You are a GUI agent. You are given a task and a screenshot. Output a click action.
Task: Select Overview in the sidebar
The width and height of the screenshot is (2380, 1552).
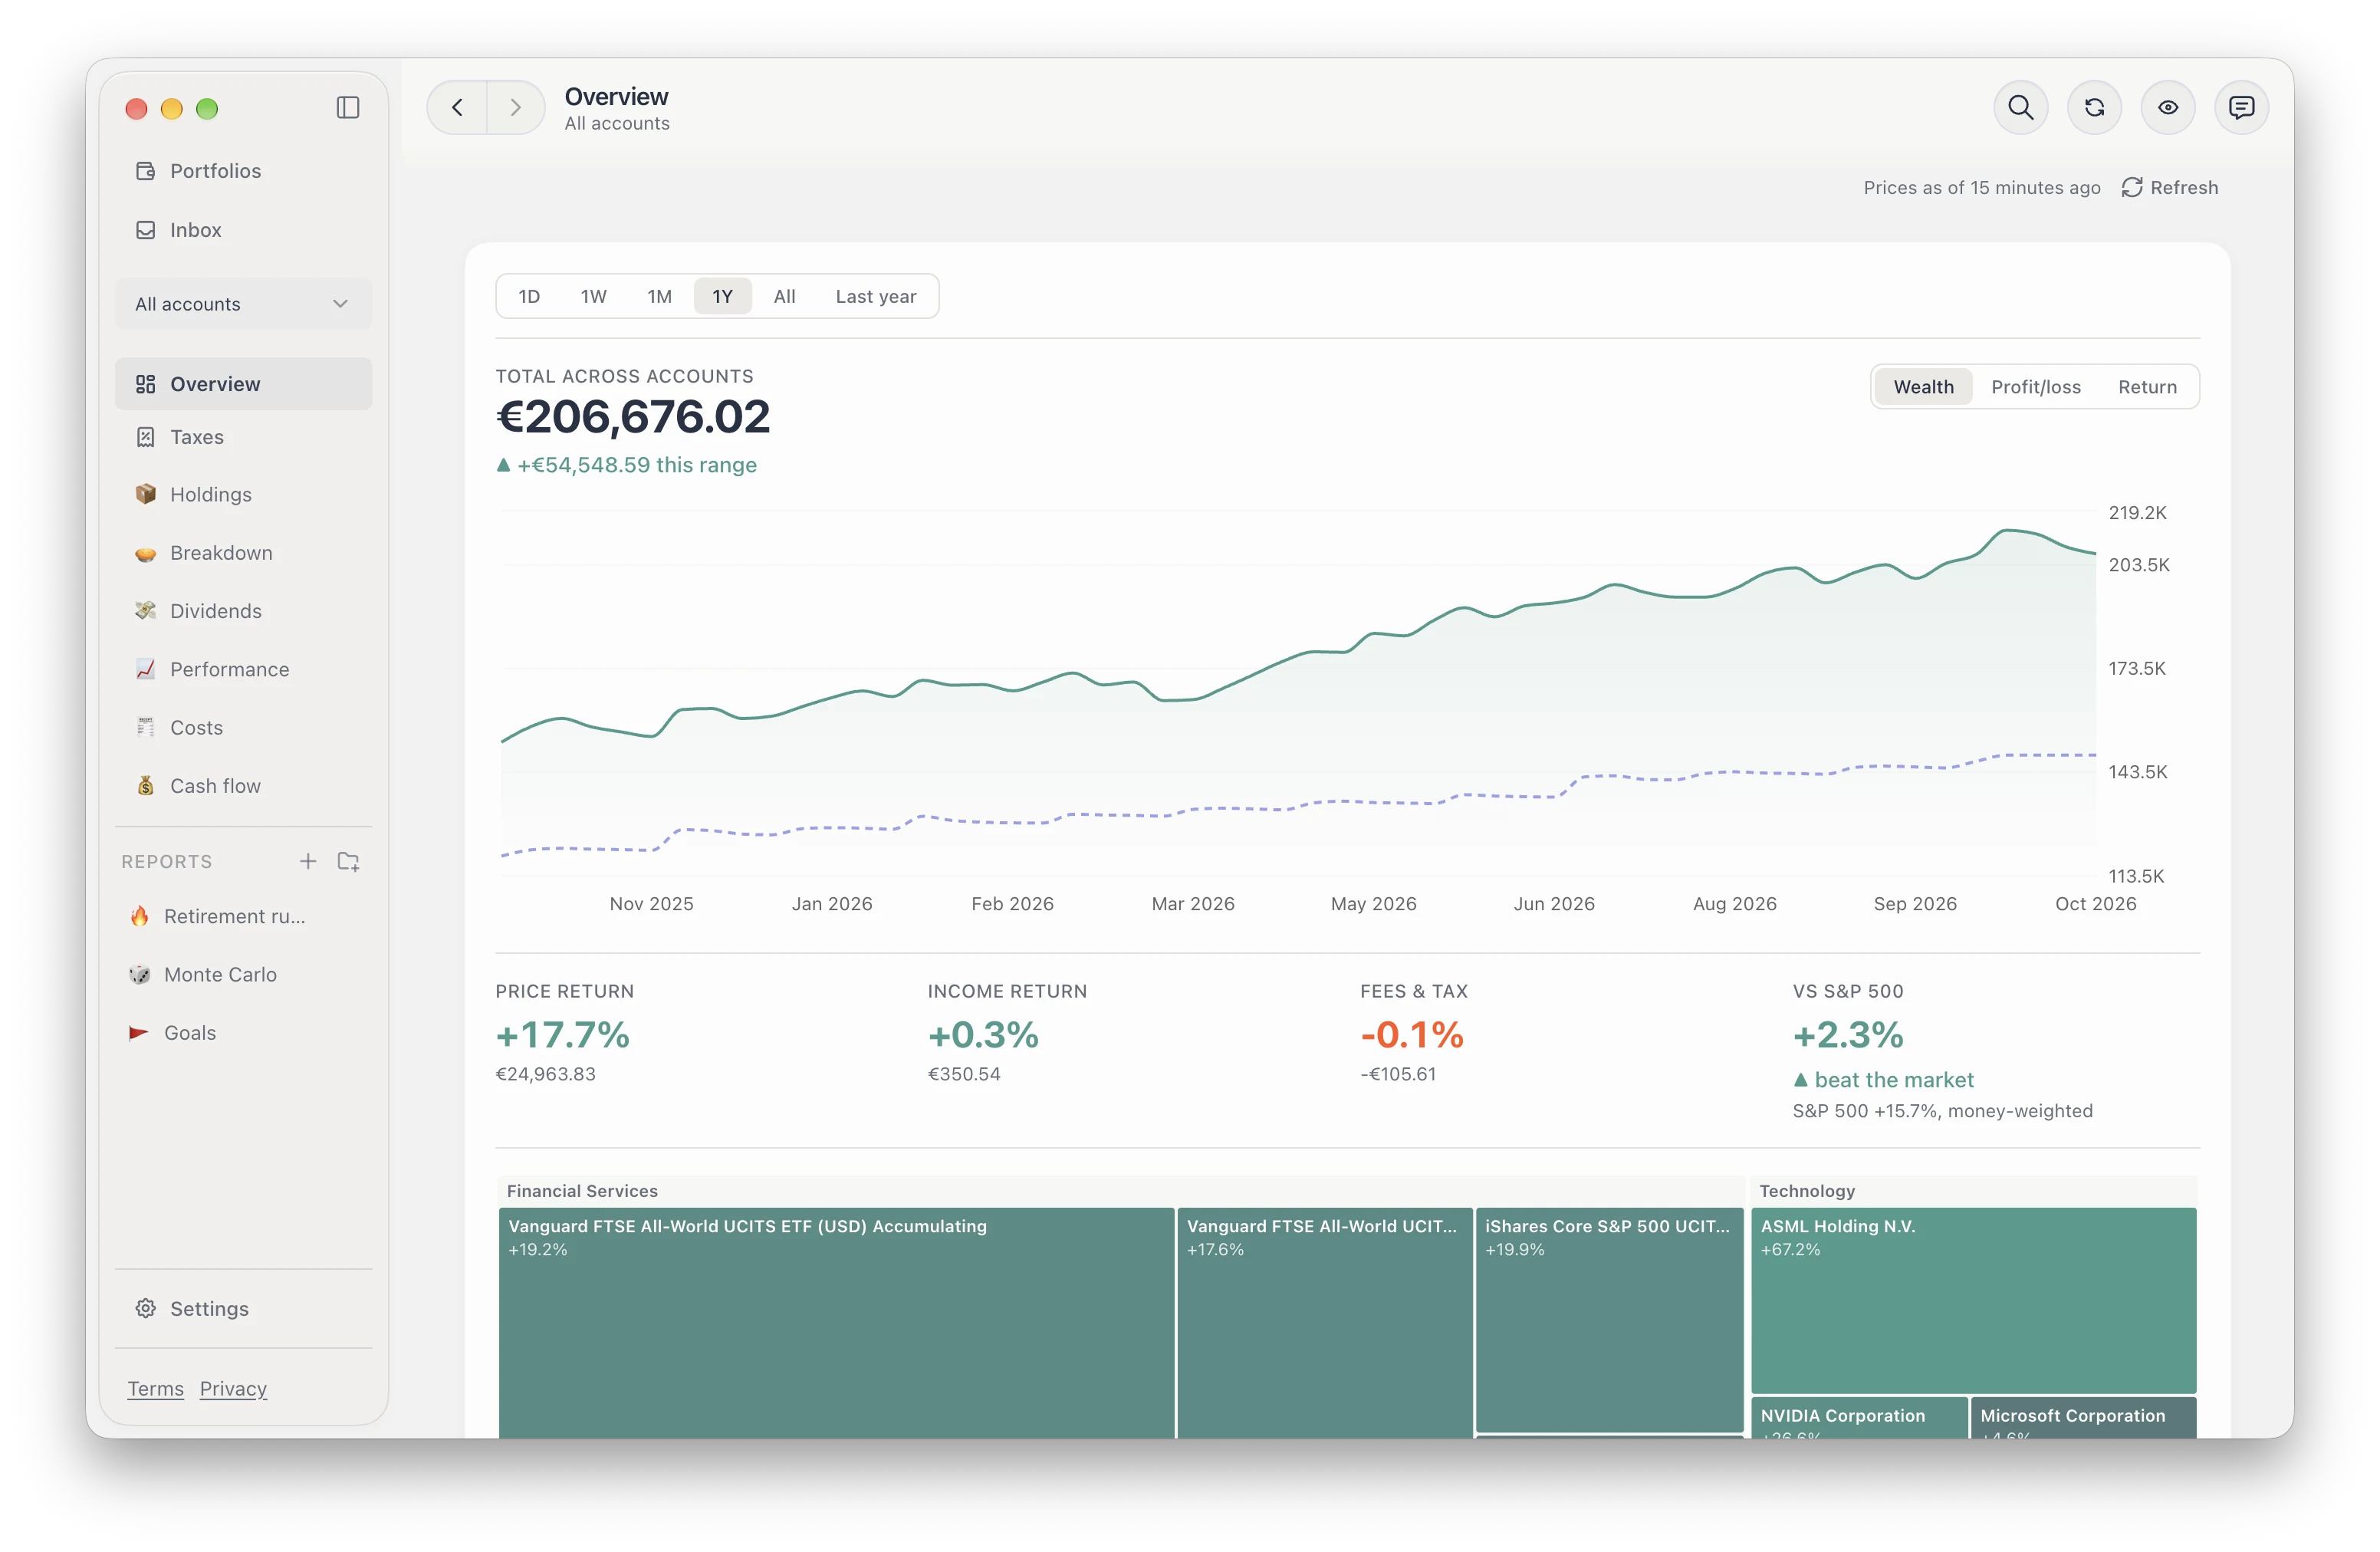243,384
